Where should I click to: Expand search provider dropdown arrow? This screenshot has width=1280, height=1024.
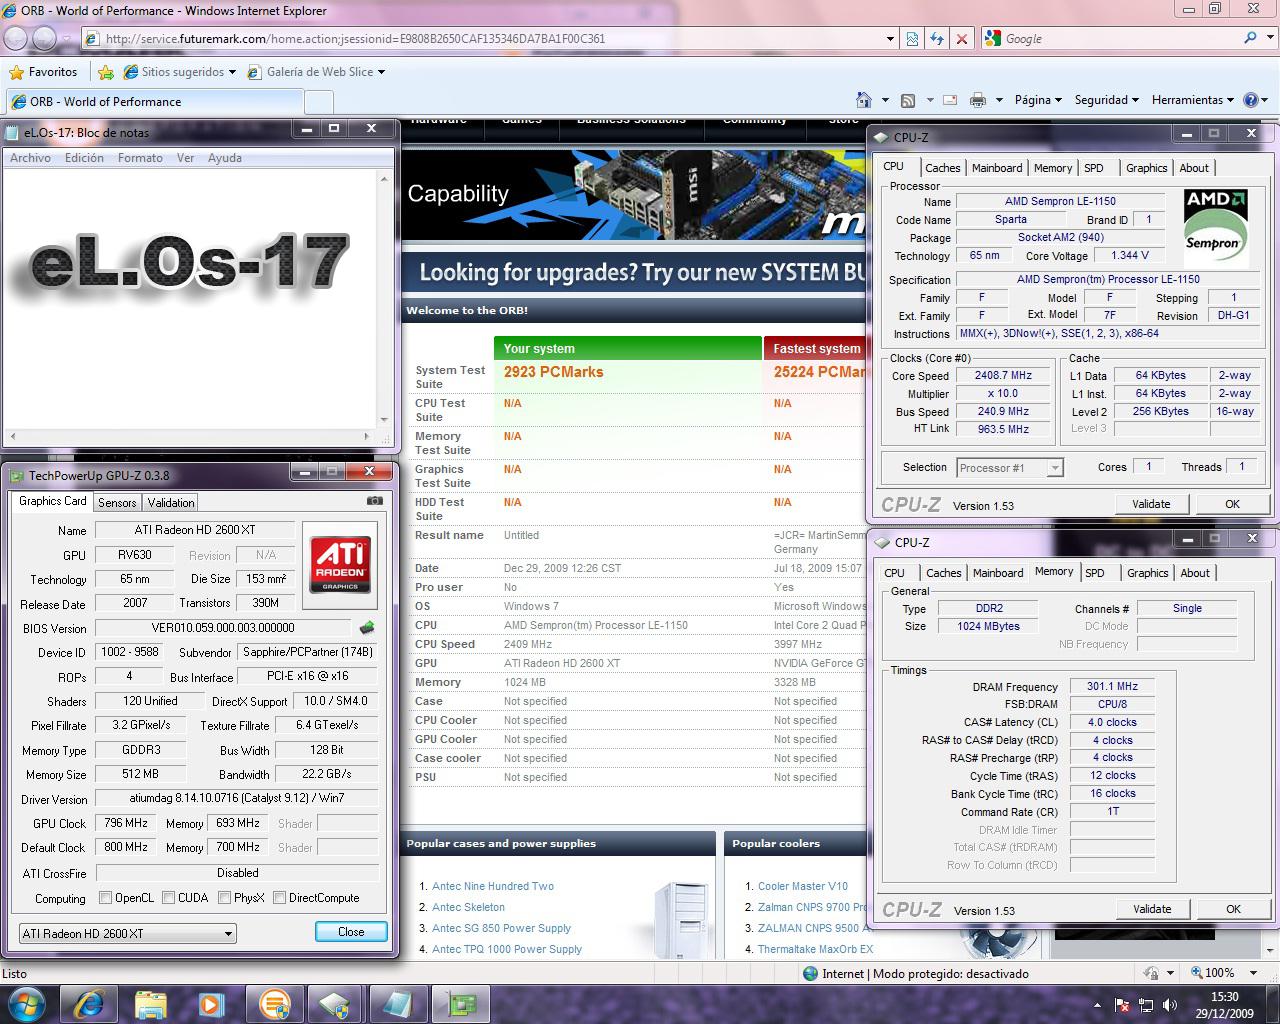pyautogui.click(x=1269, y=38)
